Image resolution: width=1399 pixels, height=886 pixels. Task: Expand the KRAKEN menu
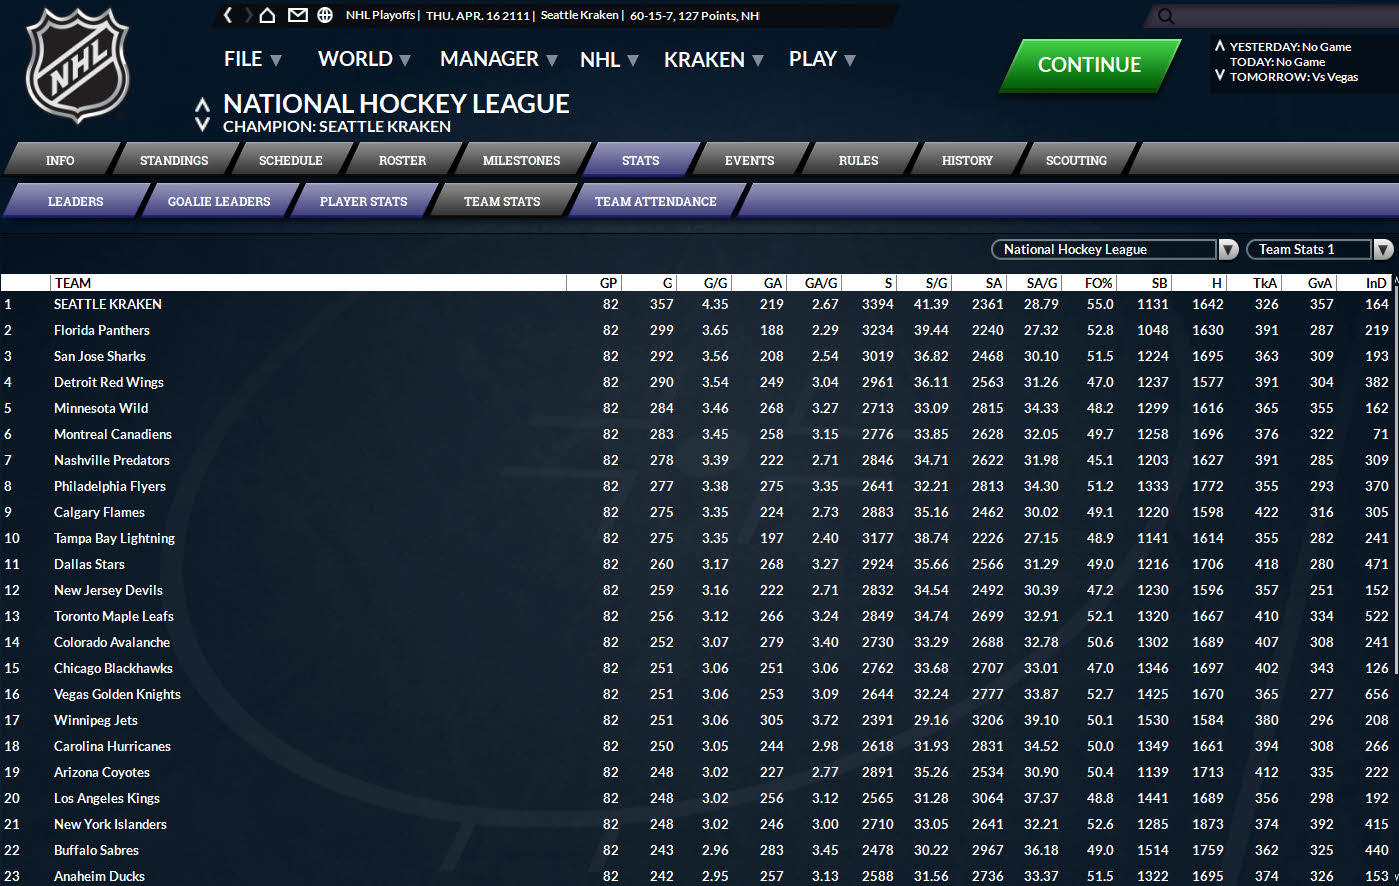pos(713,60)
